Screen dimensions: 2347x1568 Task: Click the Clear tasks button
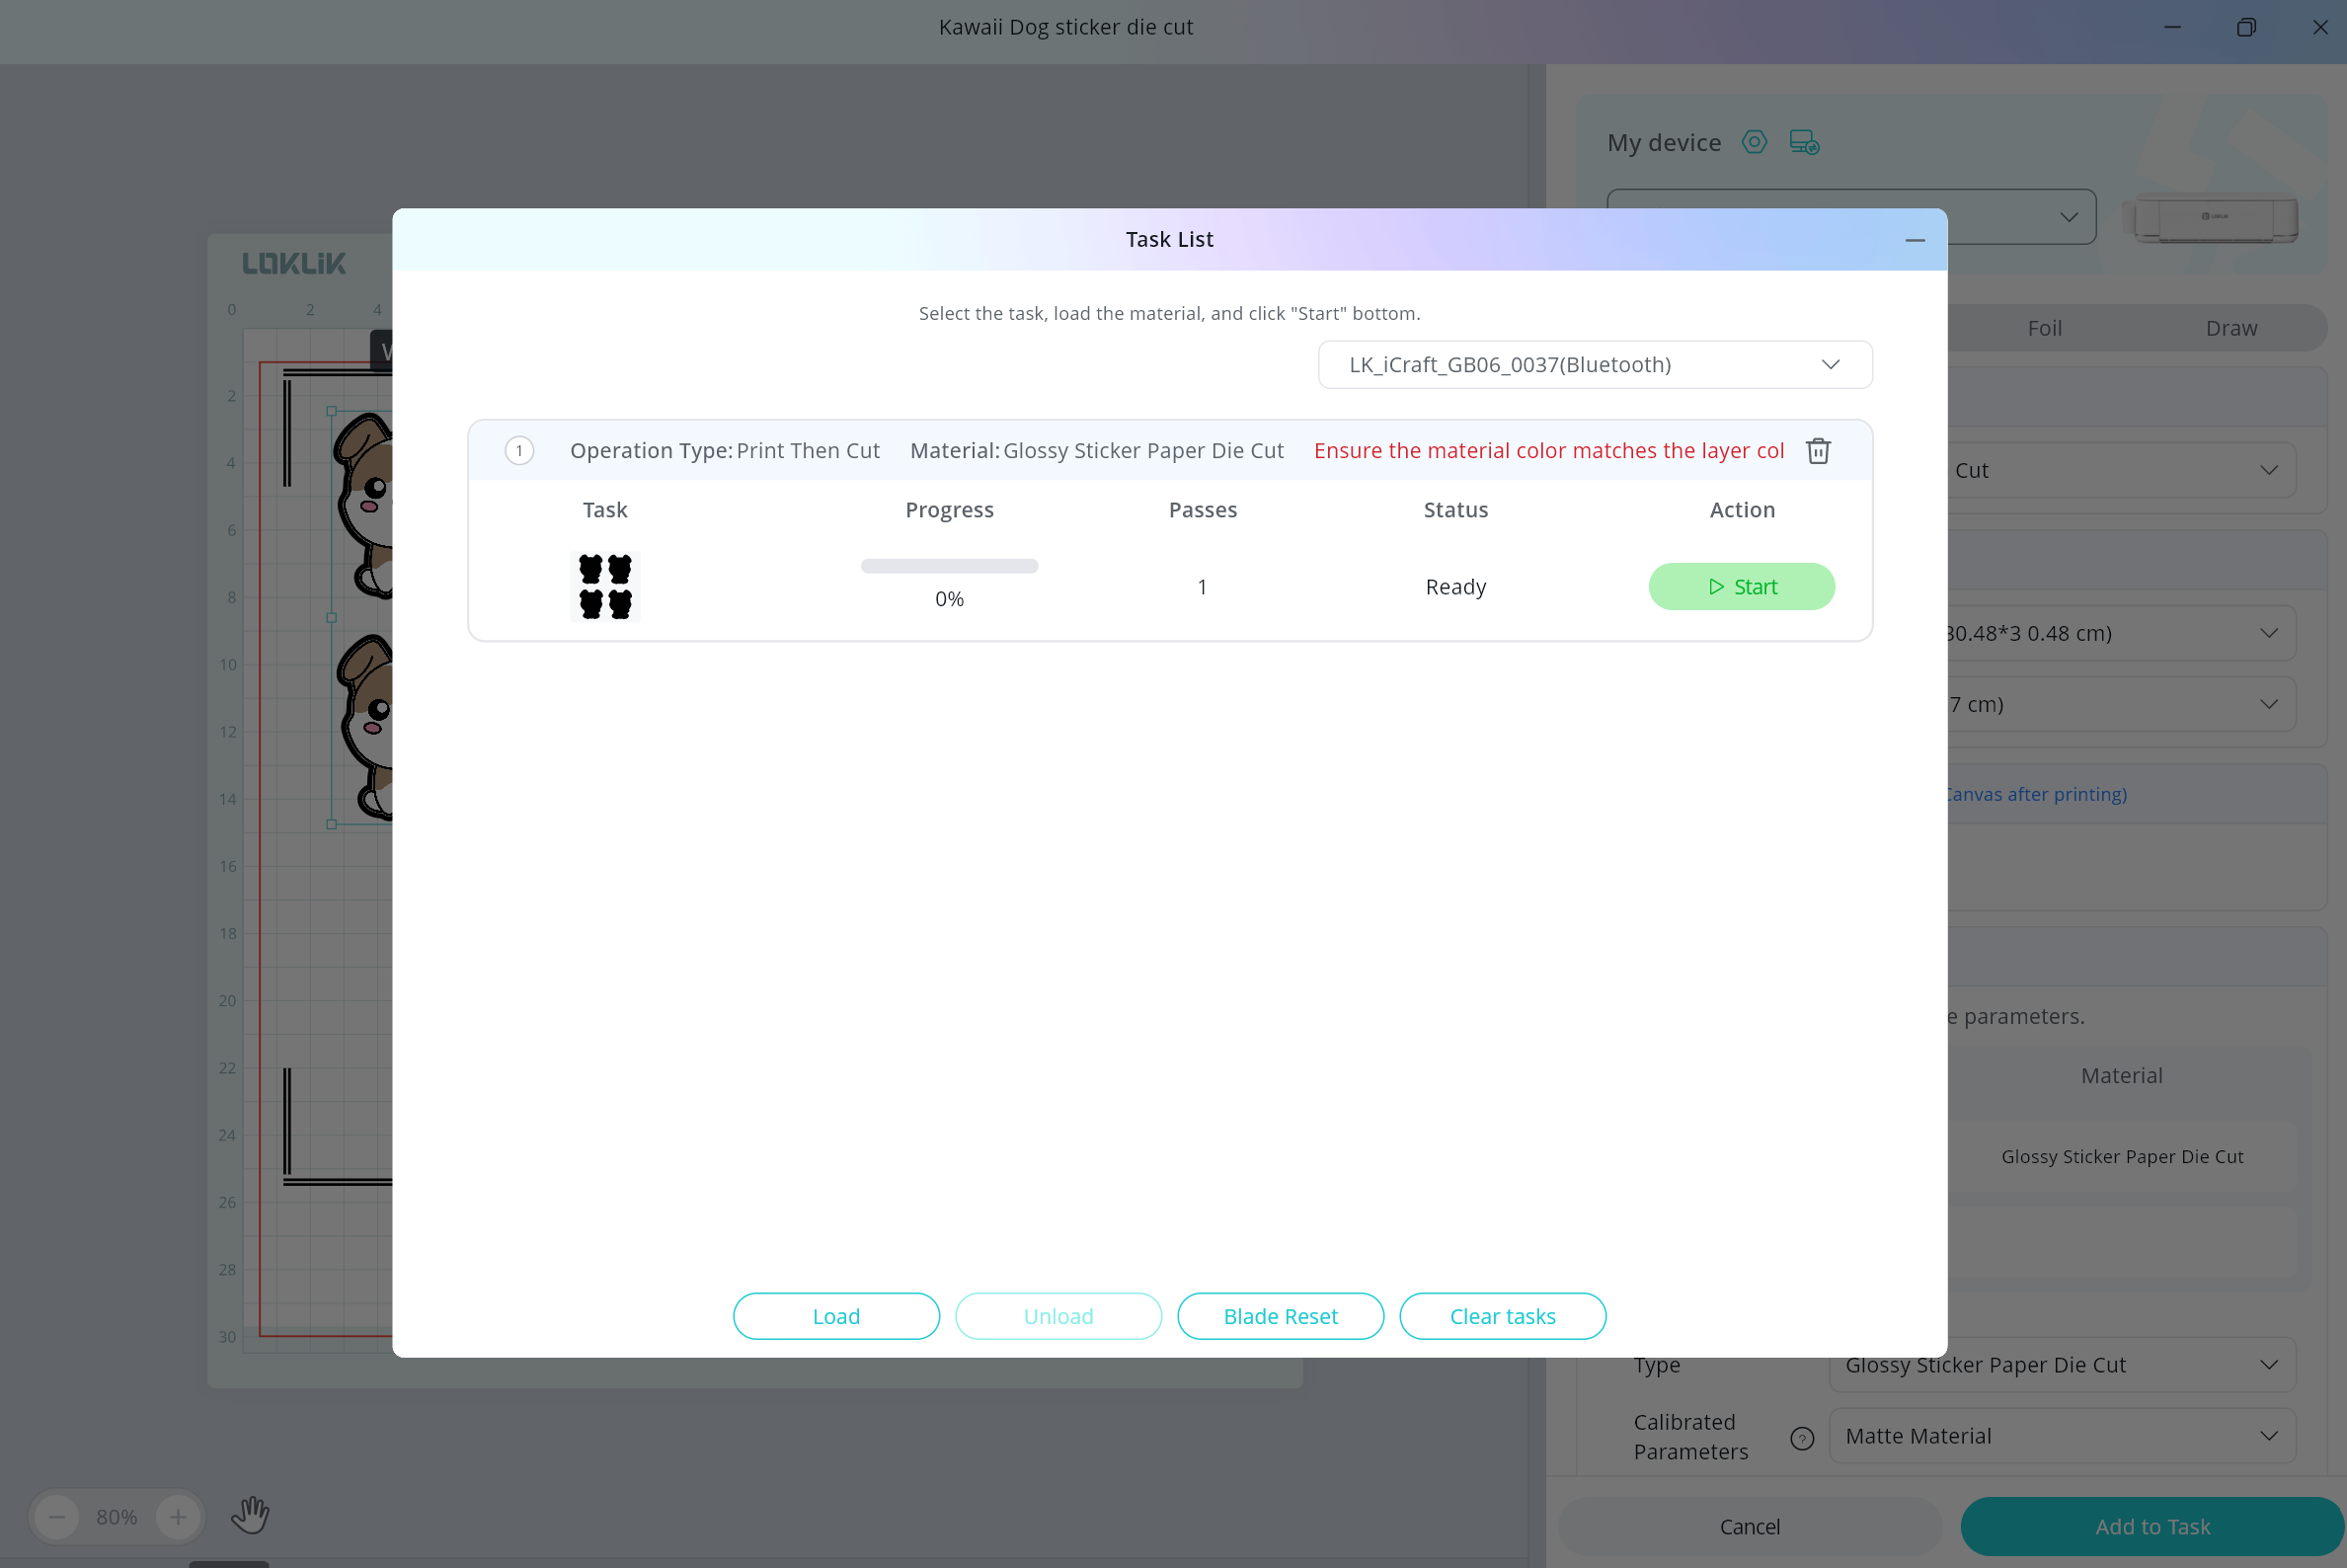coord(1502,1316)
